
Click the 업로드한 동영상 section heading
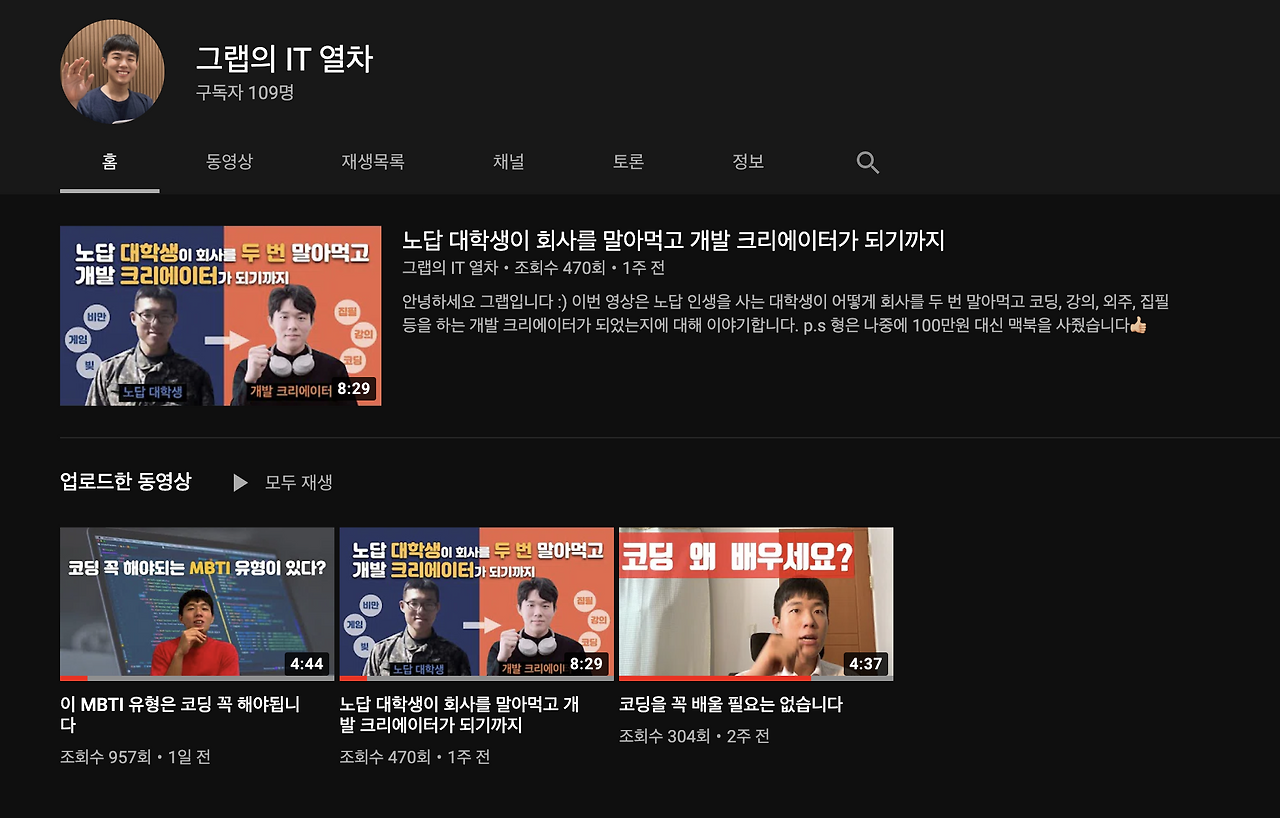[x=125, y=481]
